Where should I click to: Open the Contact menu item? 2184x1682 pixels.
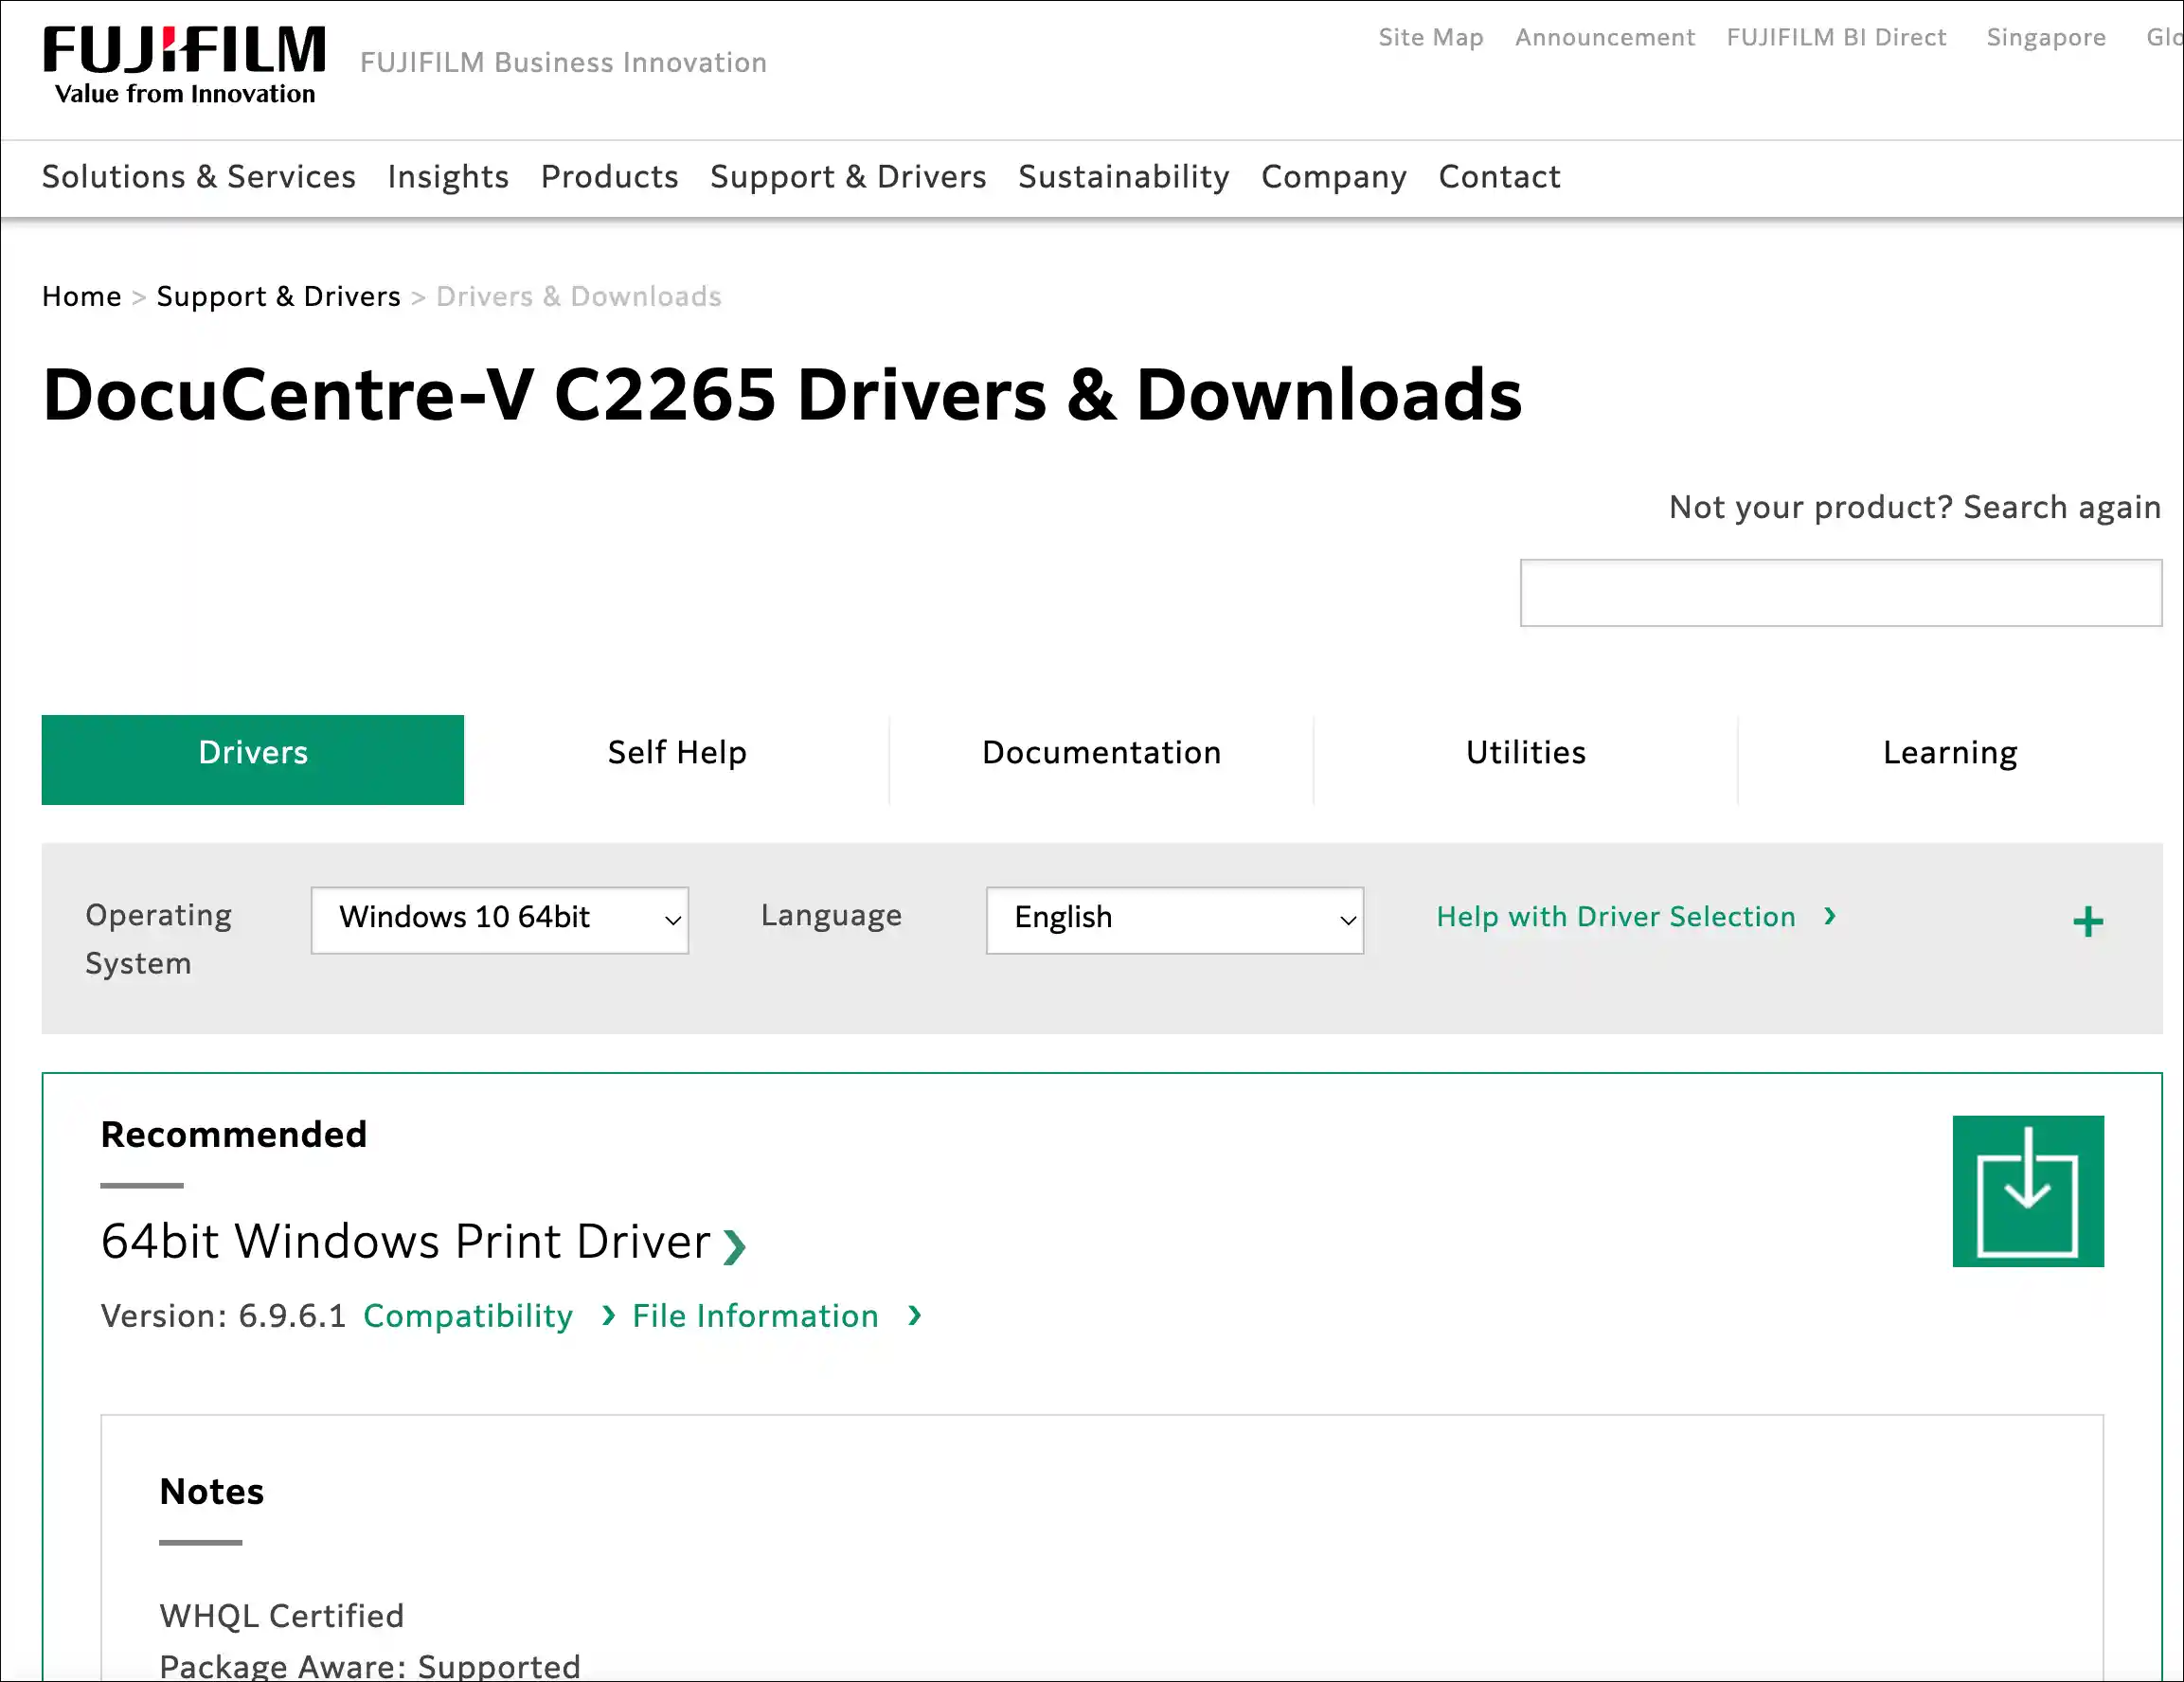(x=1499, y=177)
